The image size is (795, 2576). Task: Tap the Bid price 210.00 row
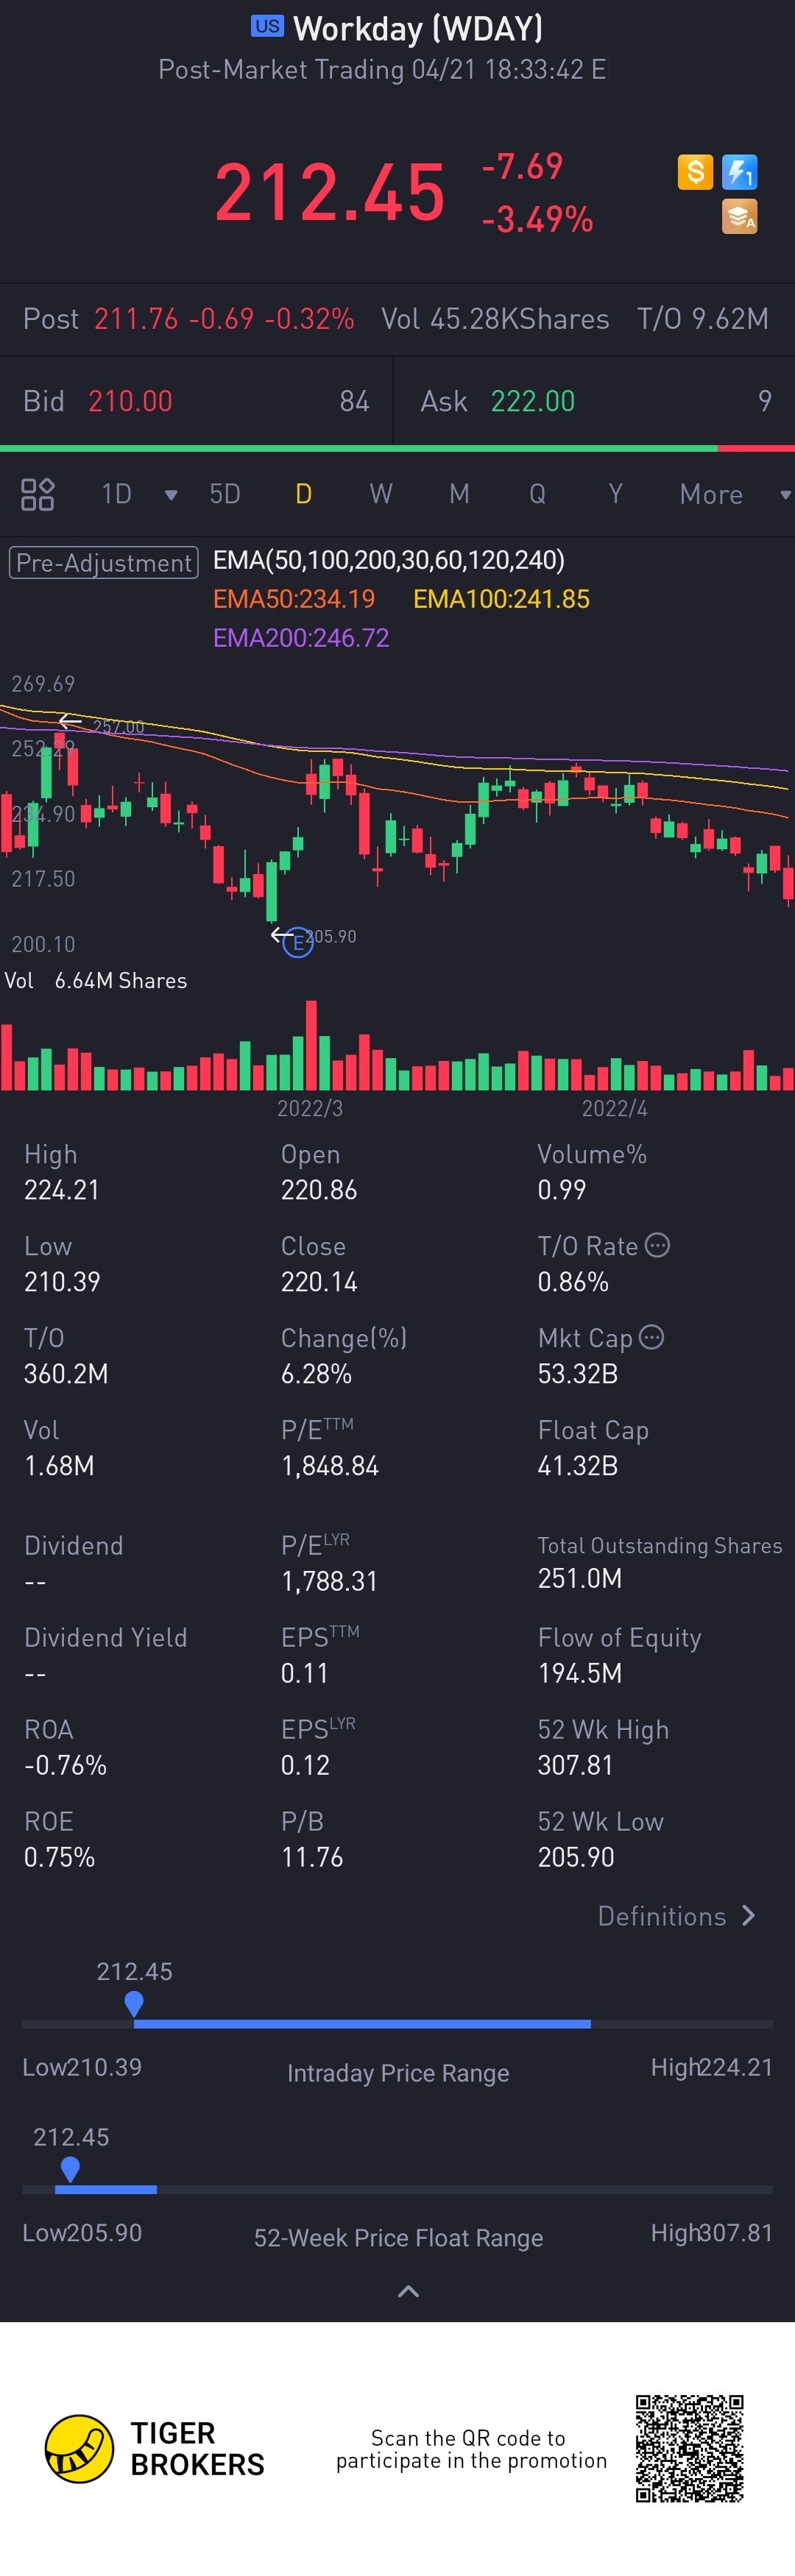point(196,401)
